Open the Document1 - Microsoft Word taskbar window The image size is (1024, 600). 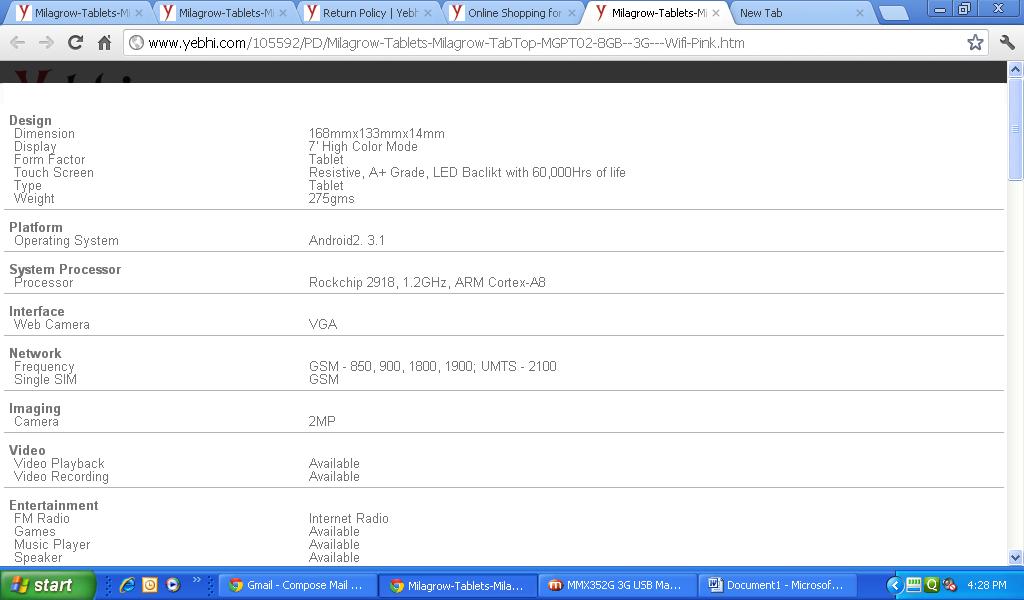[x=780, y=585]
